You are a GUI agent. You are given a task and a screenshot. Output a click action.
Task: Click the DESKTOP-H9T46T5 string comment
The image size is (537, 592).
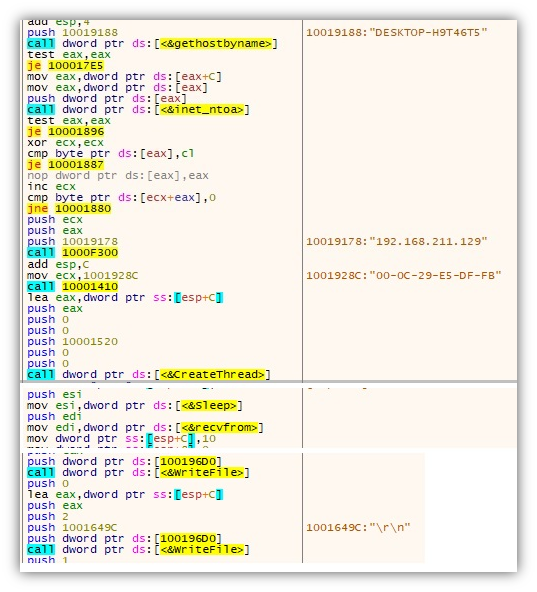(397, 32)
